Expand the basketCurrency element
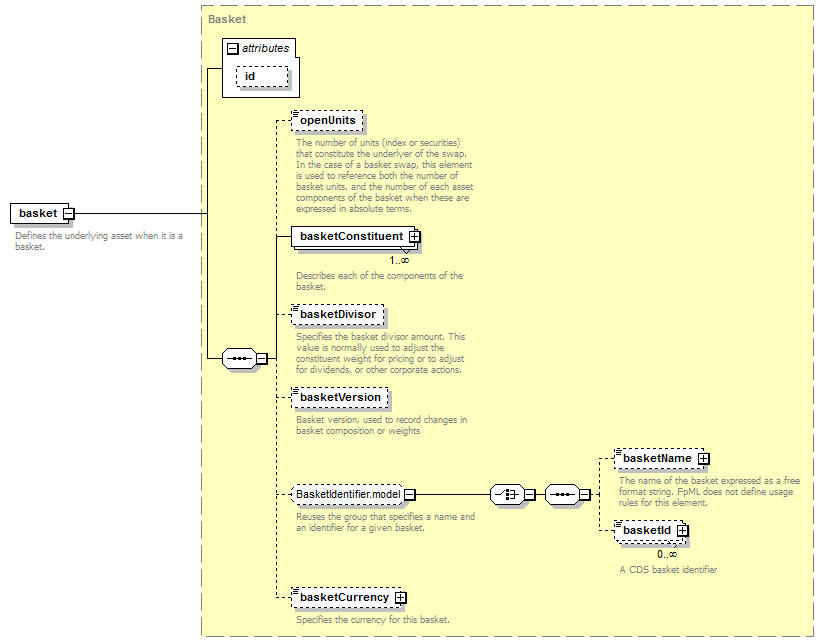 (x=400, y=598)
